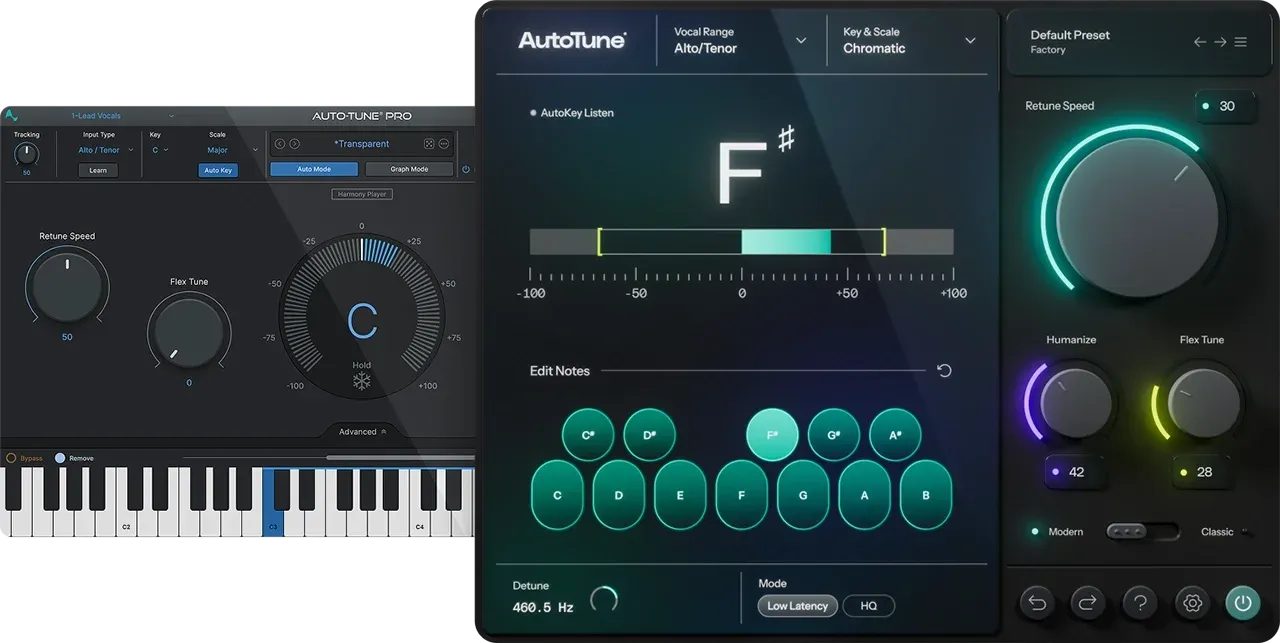Reset Edit Notes with the circular arrow icon
This screenshot has height=643, width=1280.
944,371
